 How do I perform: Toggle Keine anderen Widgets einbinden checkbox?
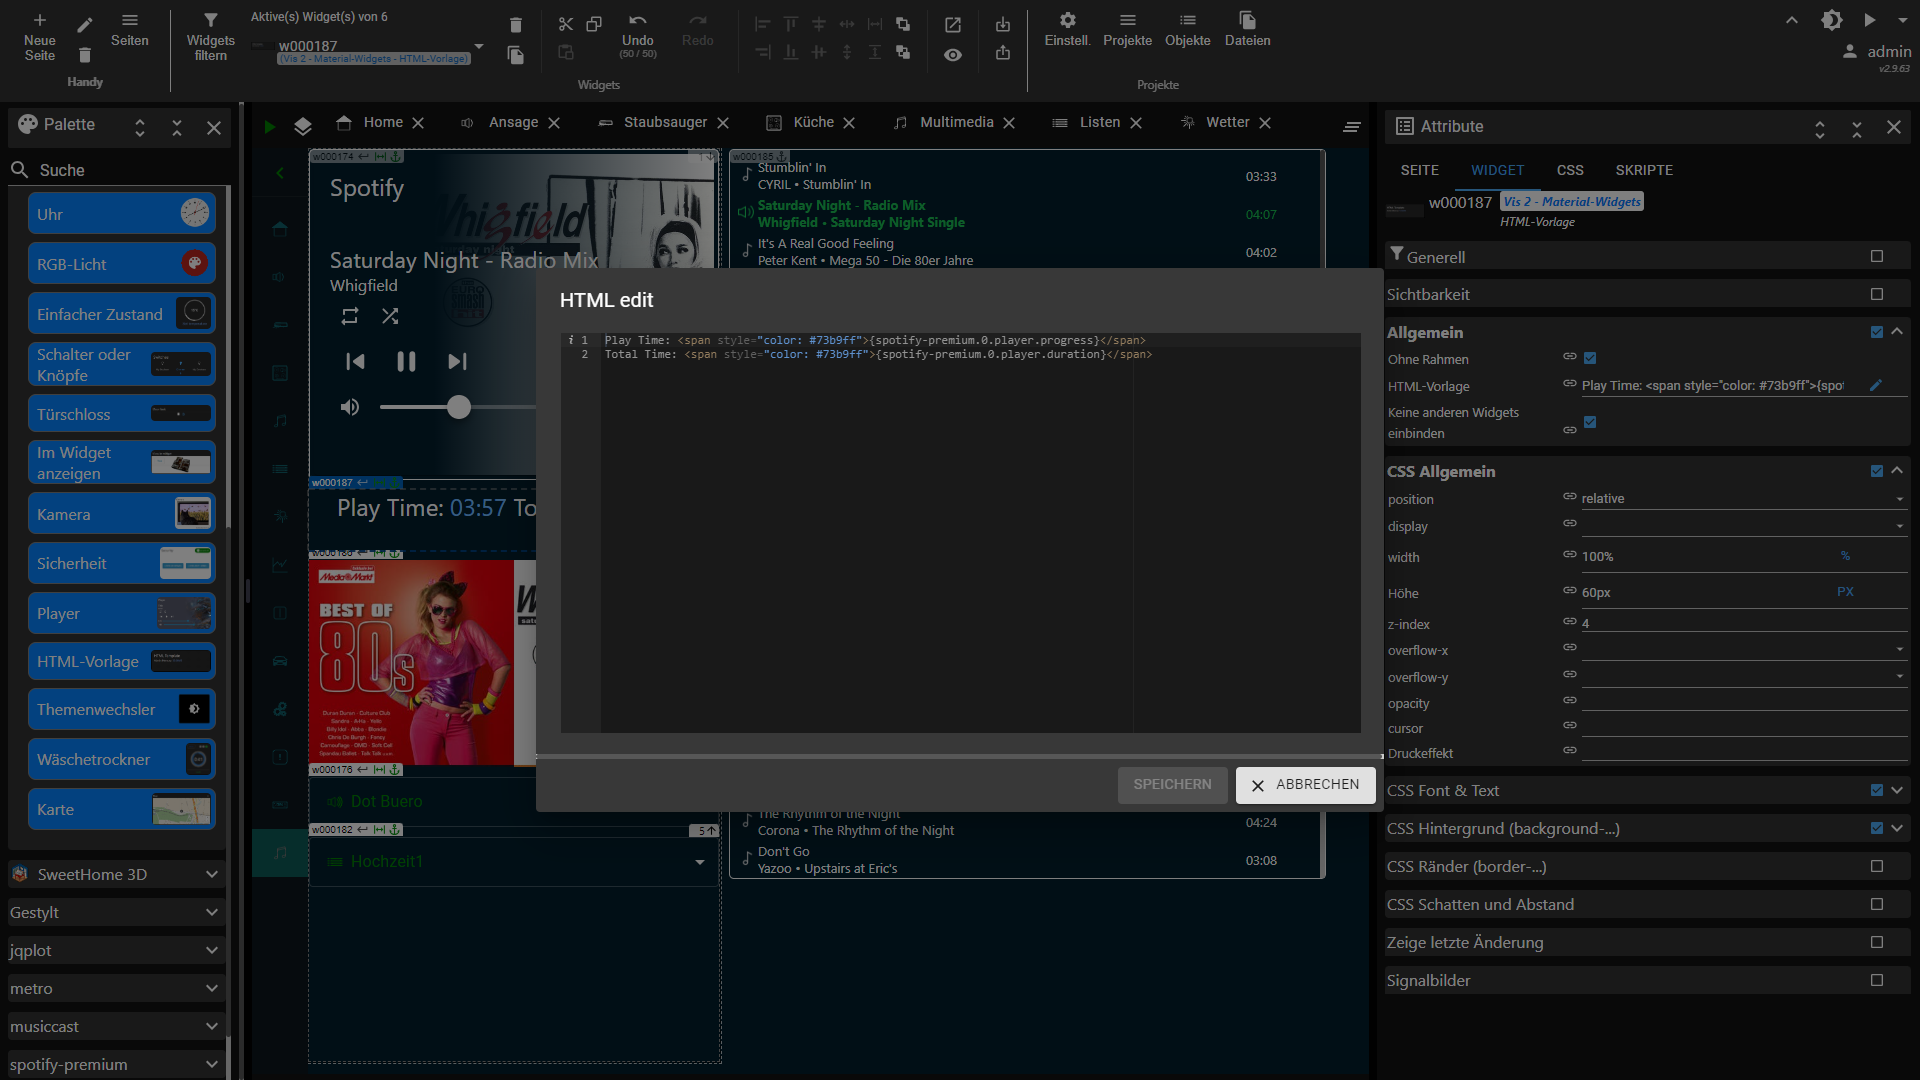(x=1590, y=422)
